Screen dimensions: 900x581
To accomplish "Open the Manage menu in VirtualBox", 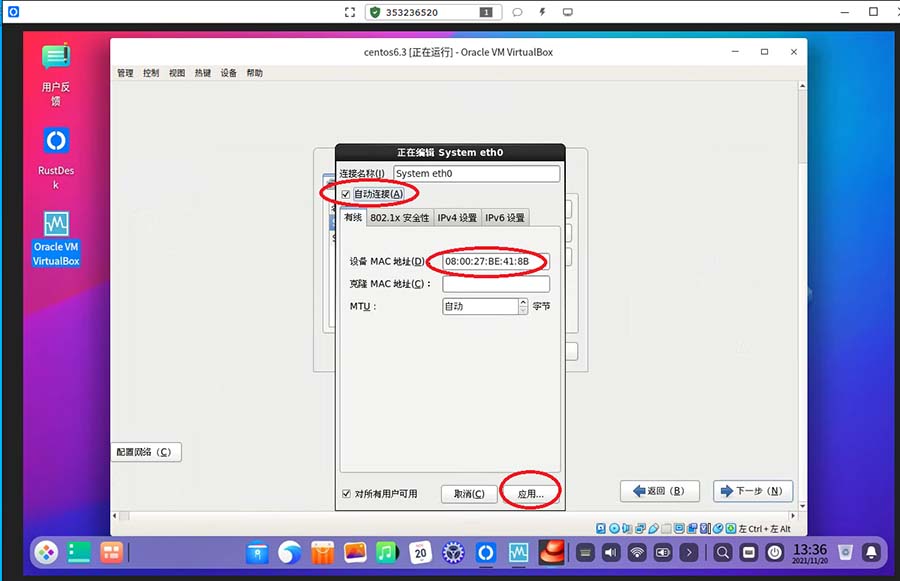I will 125,73.
